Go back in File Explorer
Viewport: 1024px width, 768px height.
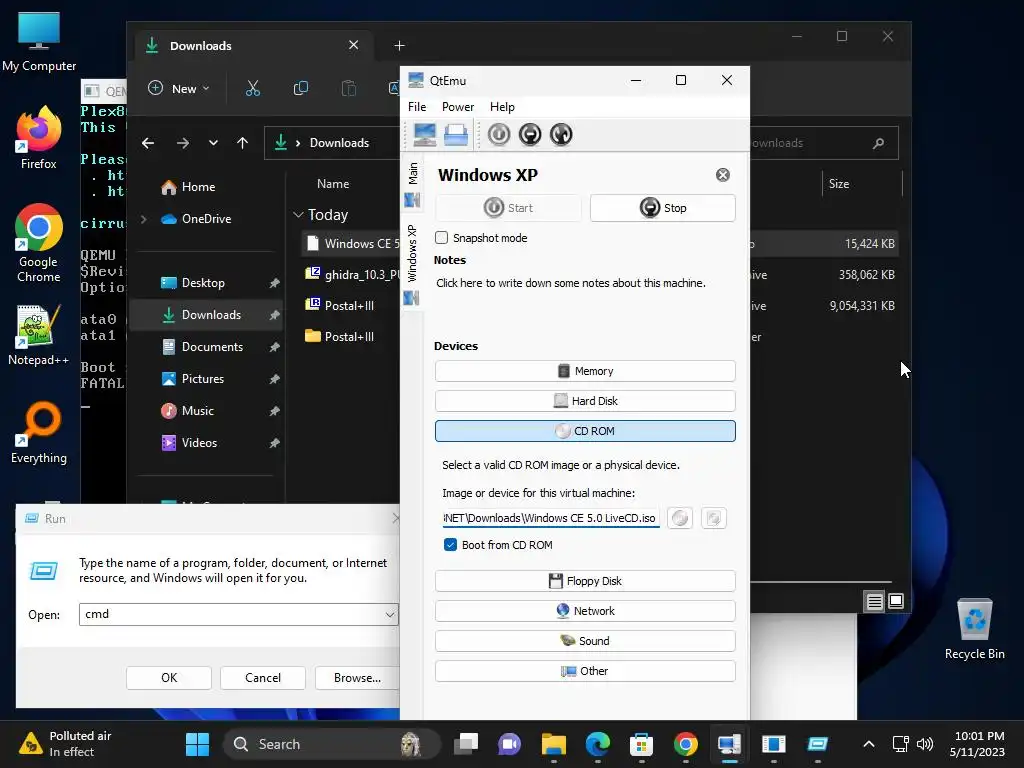[x=148, y=143]
